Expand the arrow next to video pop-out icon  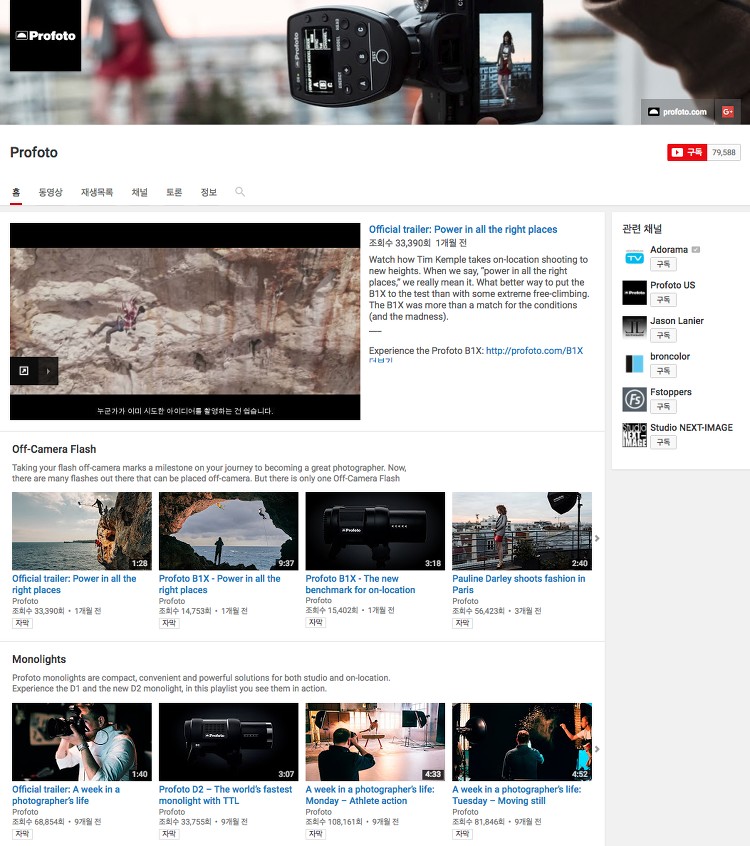[x=48, y=371]
